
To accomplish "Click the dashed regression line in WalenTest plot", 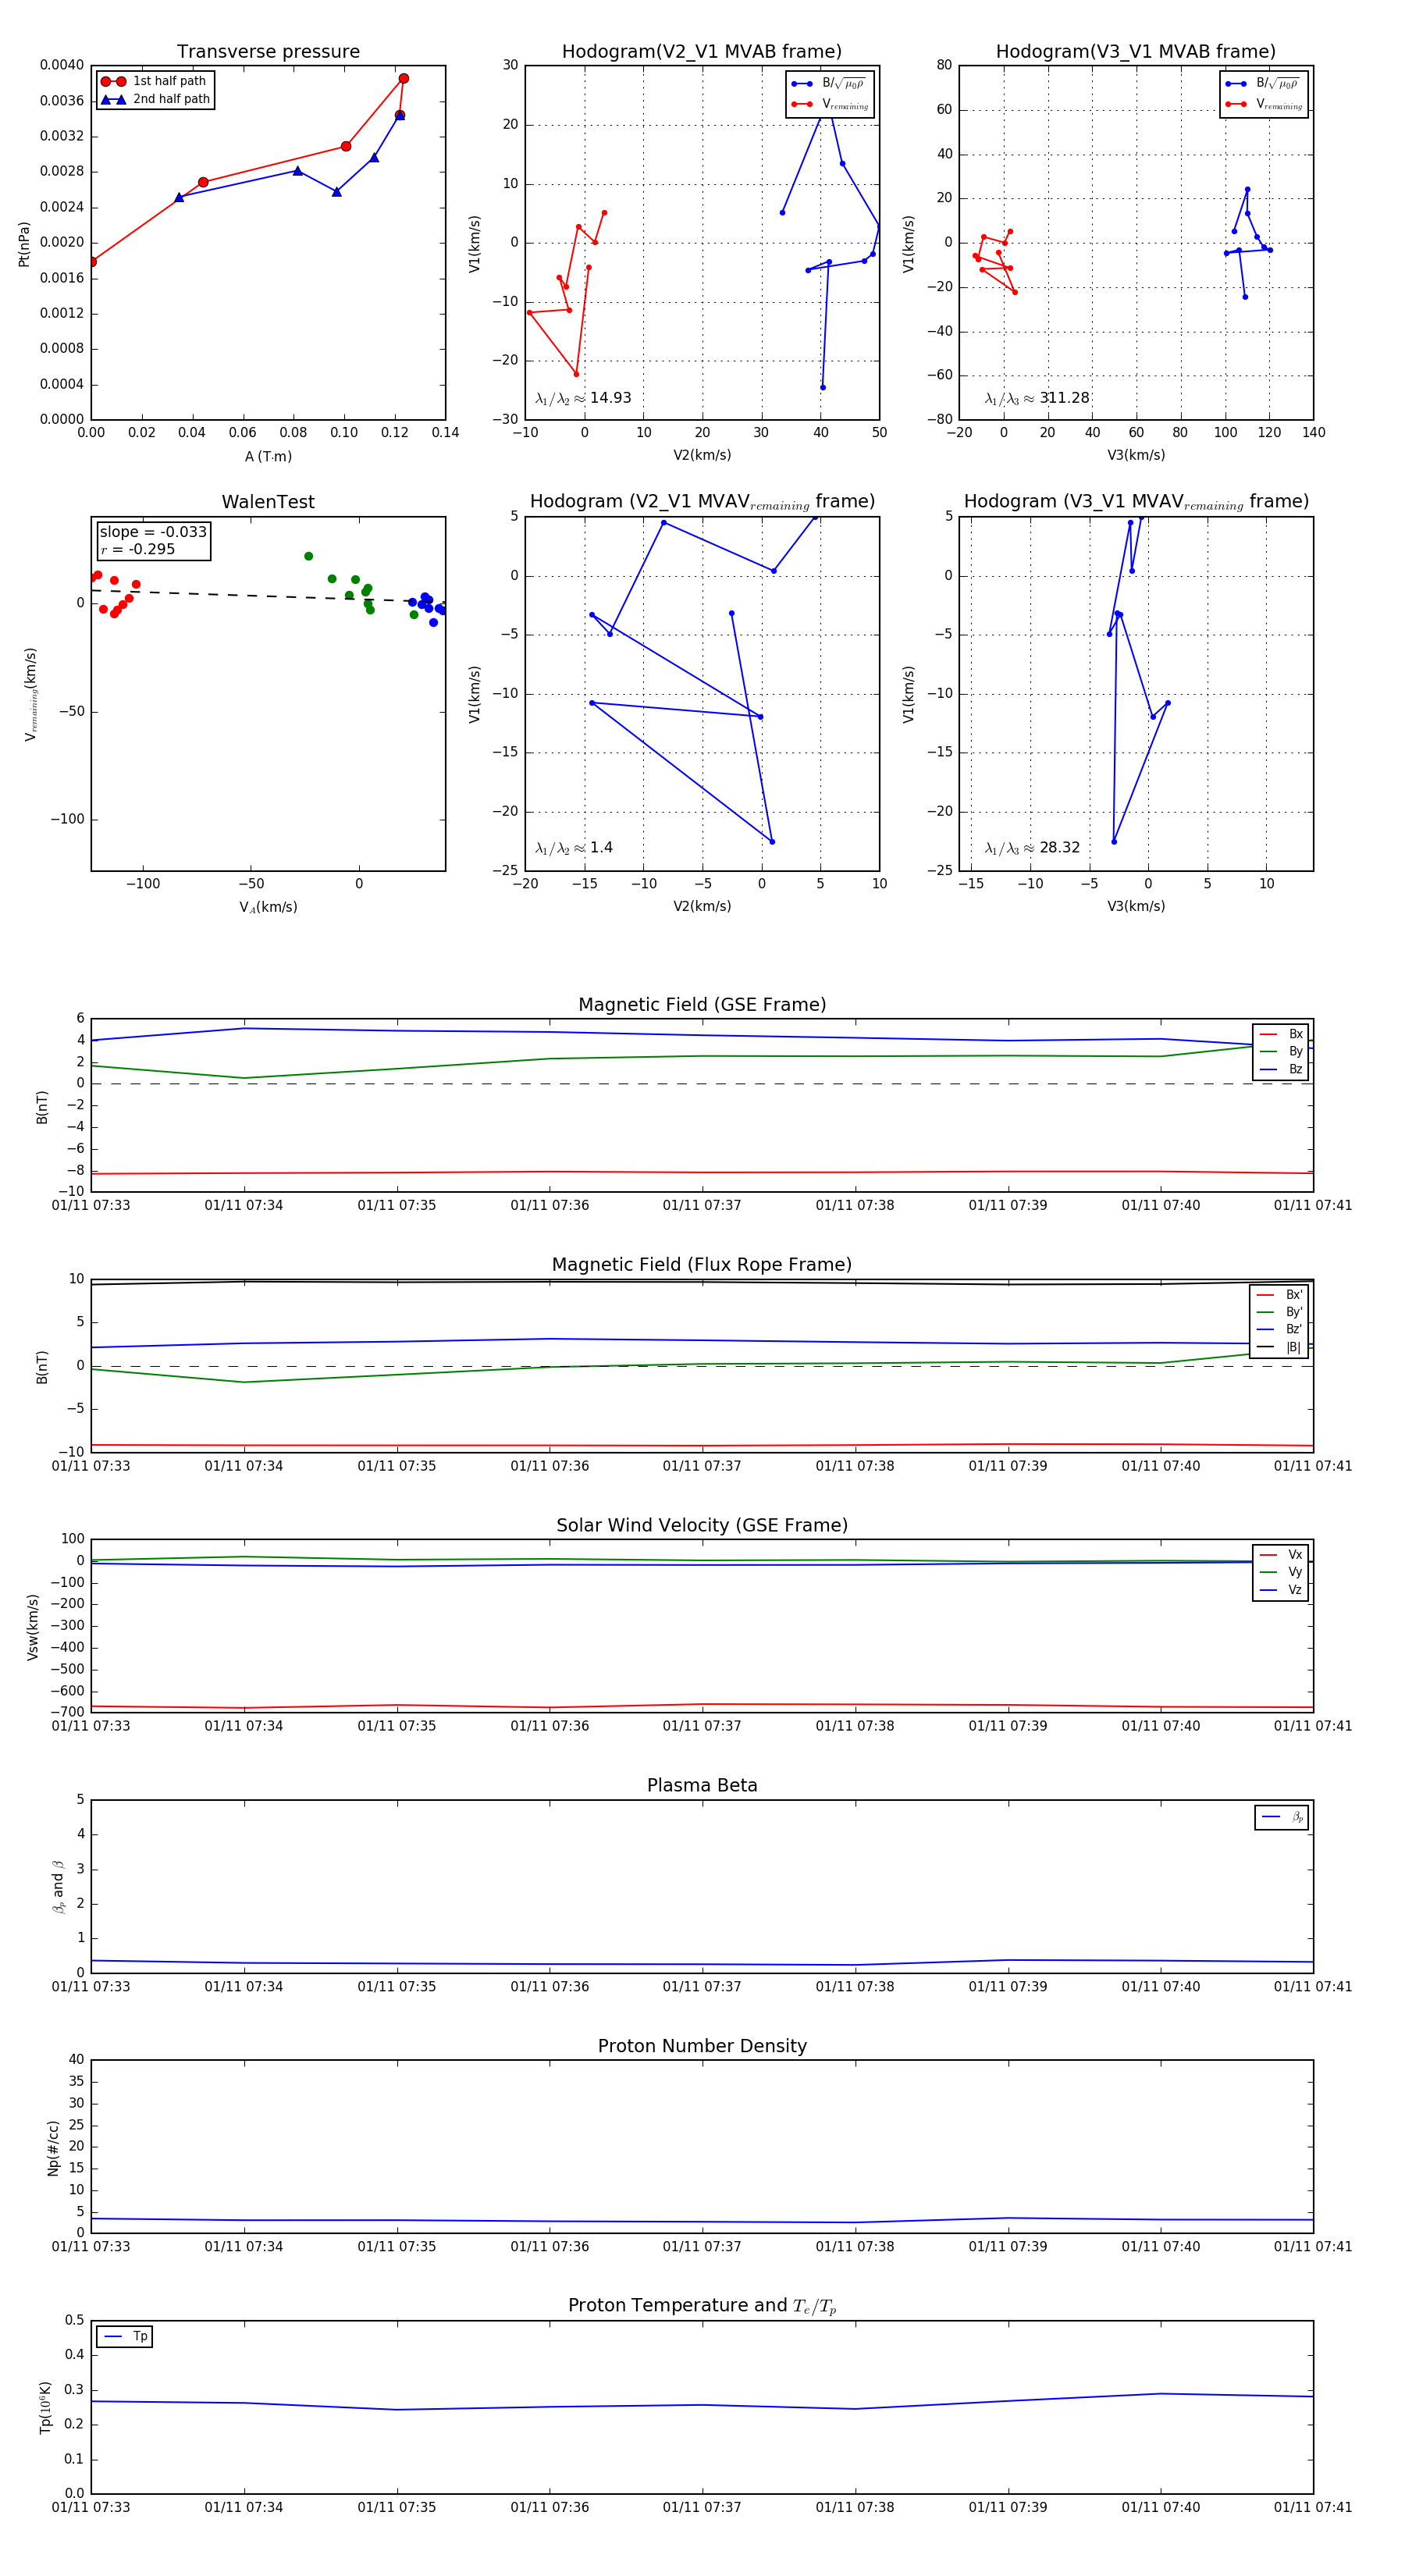I will click(268, 596).
